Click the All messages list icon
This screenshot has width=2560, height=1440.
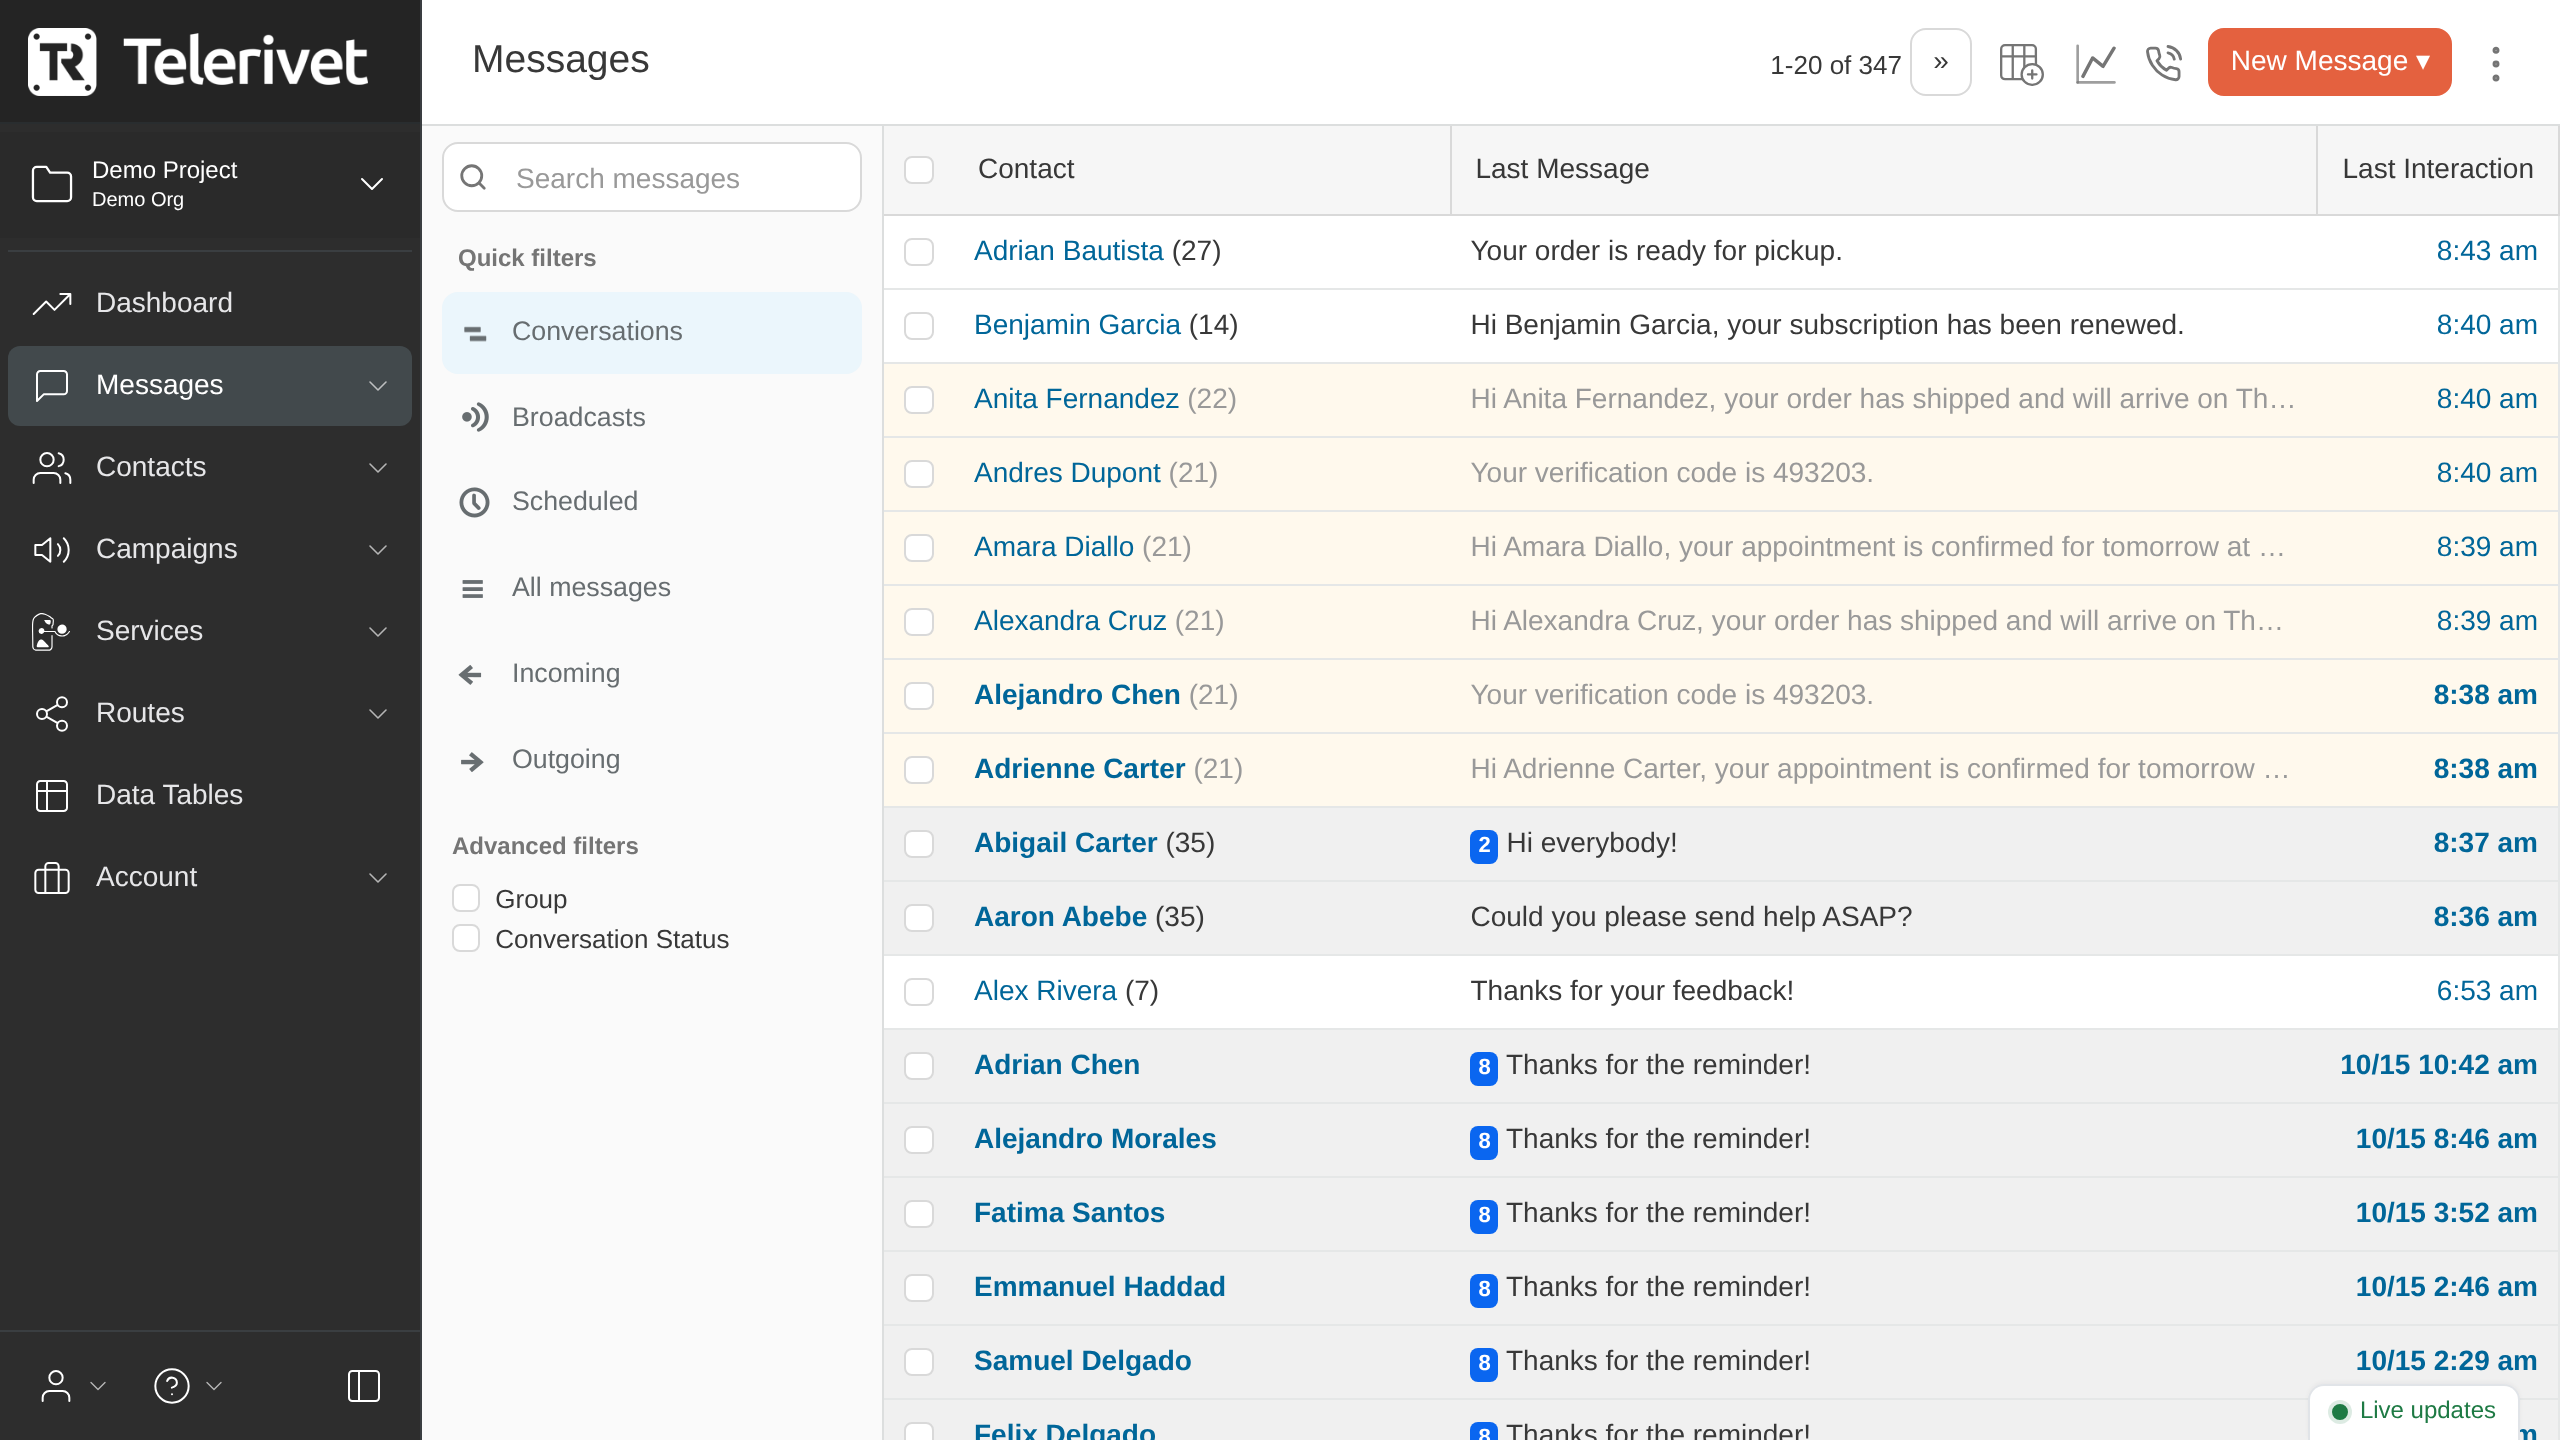pos(472,589)
